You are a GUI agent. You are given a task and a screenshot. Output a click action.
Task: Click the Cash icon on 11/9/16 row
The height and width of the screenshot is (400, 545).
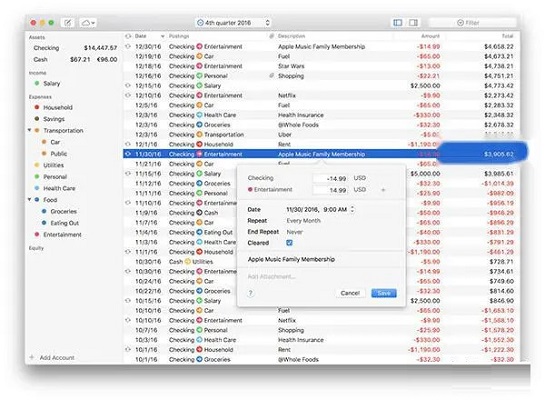[200, 212]
